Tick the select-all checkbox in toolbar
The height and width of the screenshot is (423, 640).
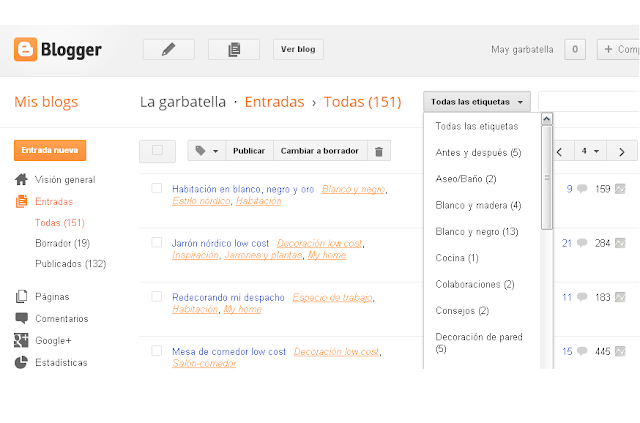tap(157, 151)
